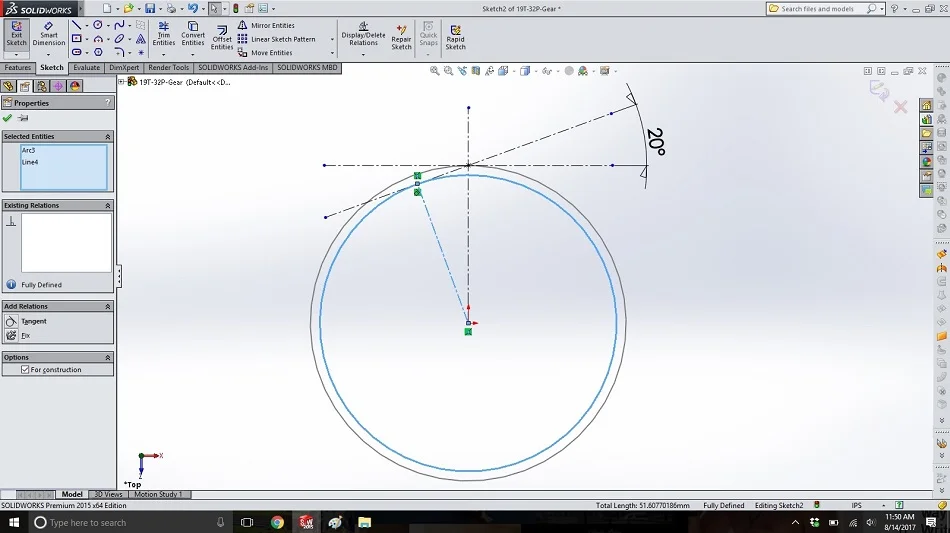Click the Rebuild traffic light icon

[236, 8]
